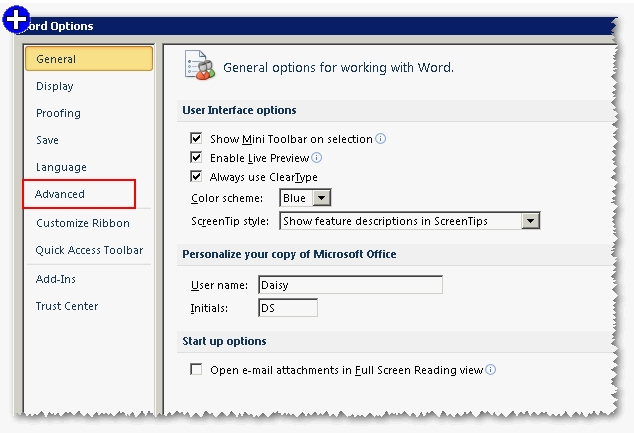634x433 pixels.
Task: Go to Proofing options
Action: pyautogui.click(x=58, y=113)
